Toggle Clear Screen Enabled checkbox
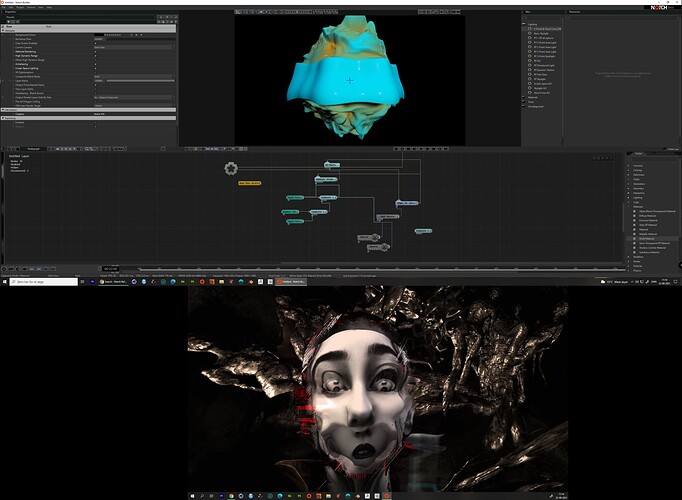 [96, 43]
